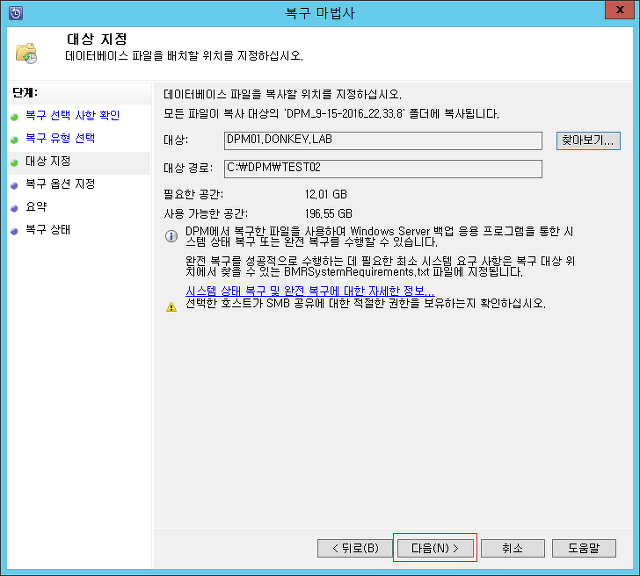Click the 대상 지정 page heading
Screen dimensions: 640x576
[x=97, y=39]
